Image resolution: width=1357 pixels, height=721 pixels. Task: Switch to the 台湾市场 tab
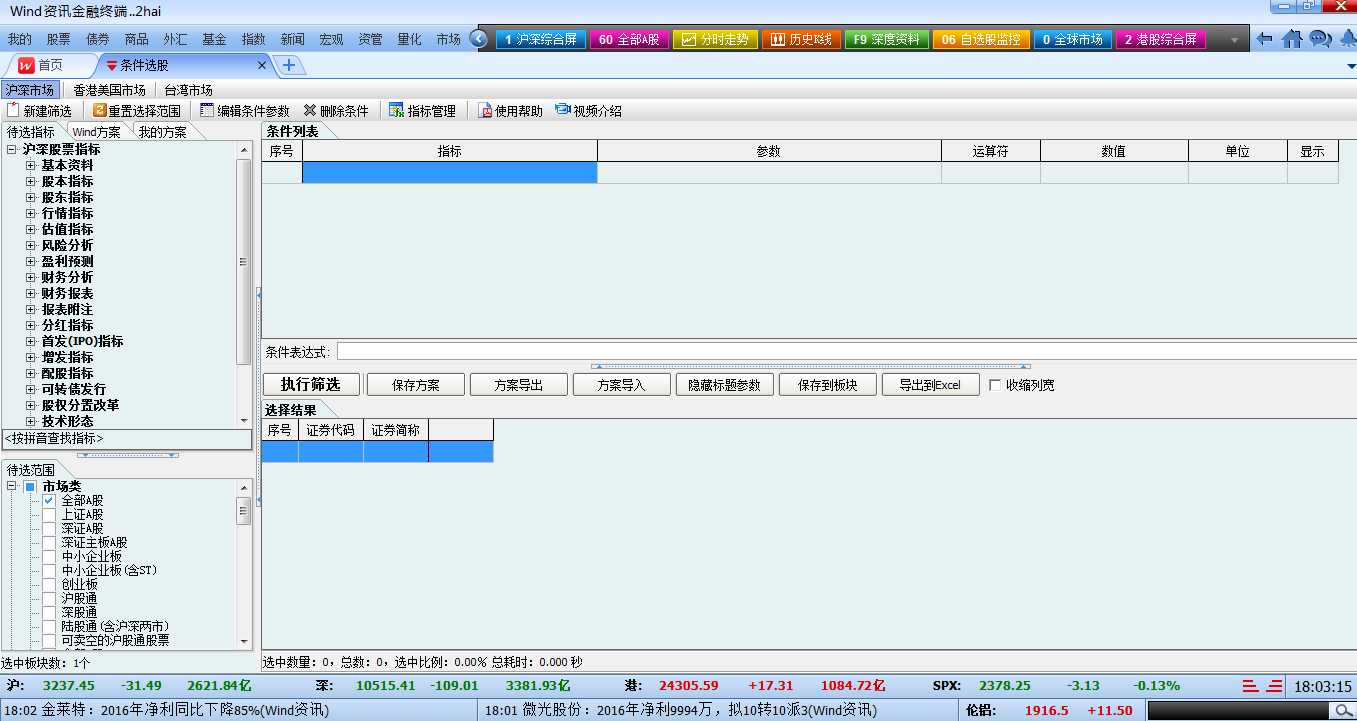189,90
